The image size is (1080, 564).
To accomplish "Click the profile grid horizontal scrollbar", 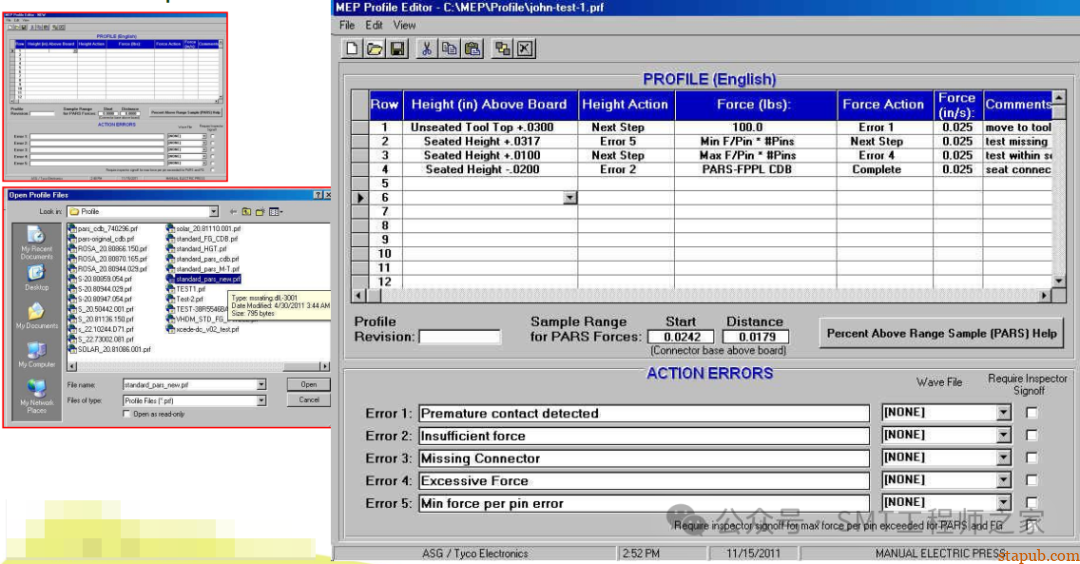I will 700,296.
